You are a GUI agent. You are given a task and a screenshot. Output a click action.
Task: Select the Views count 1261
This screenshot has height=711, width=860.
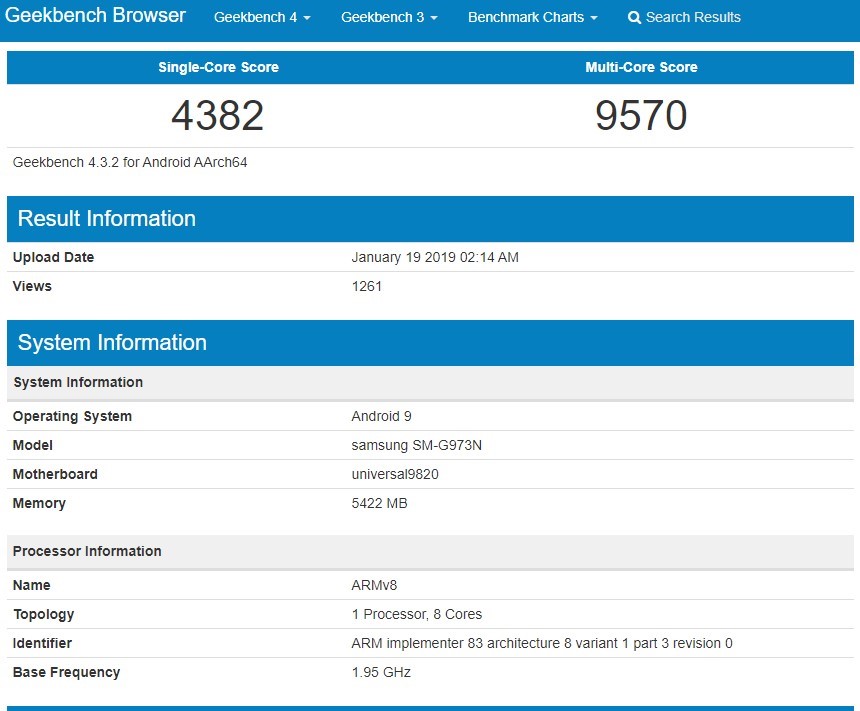coord(366,286)
